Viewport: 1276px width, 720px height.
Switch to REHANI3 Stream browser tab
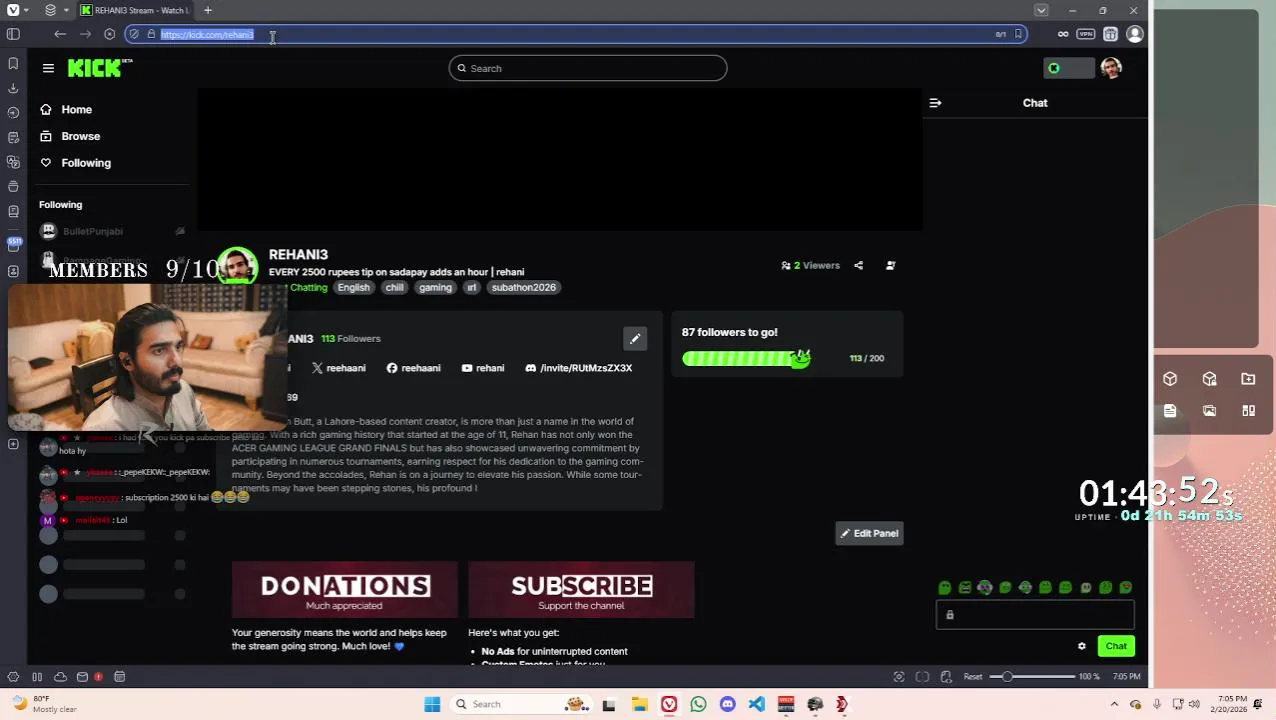pyautogui.click(x=135, y=10)
